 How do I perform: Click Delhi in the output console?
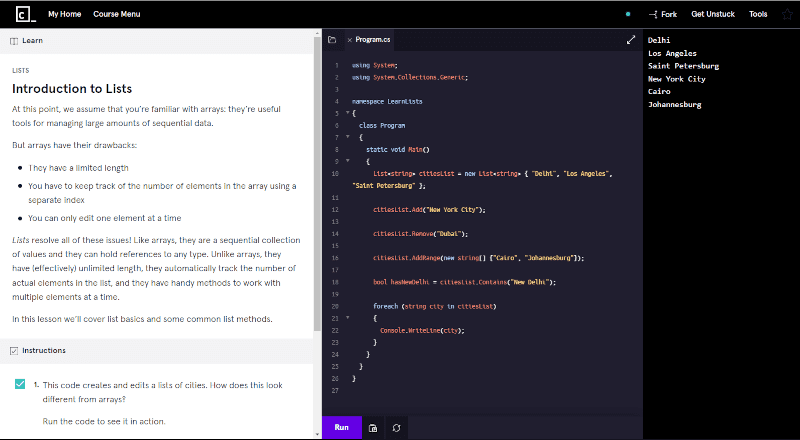[x=659, y=40]
